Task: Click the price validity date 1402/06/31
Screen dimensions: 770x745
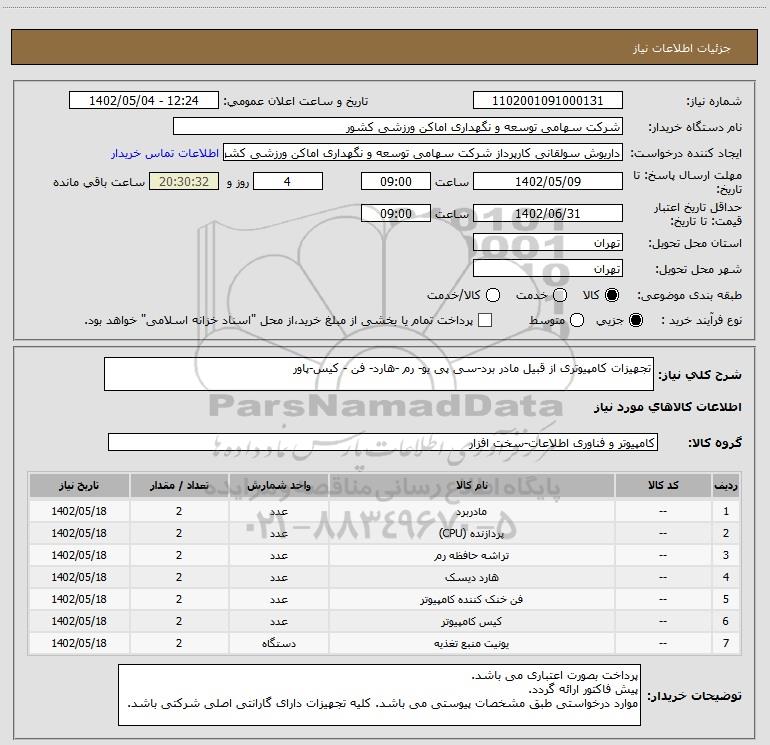Action: (548, 214)
